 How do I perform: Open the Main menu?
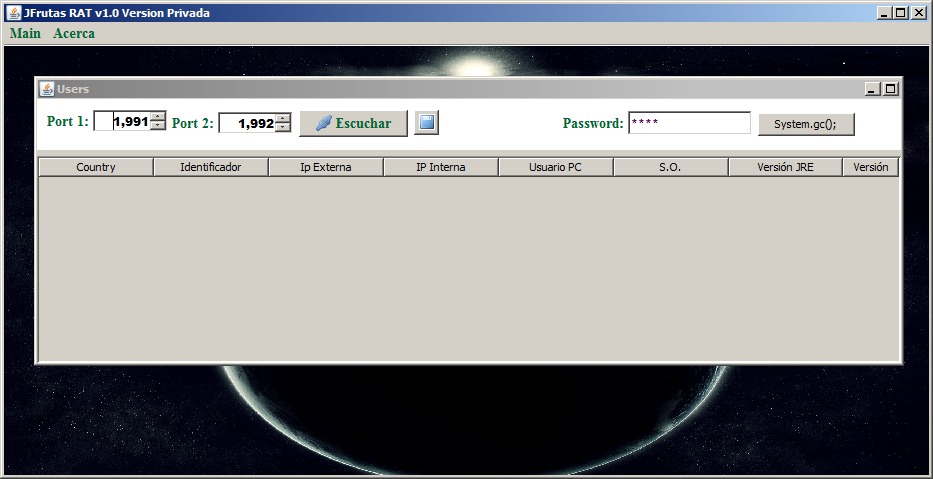25,33
